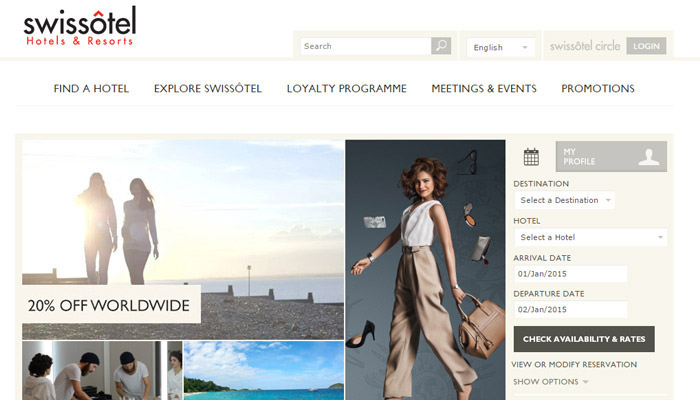Click the Arrival Date field
The image size is (700, 400).
click(x=571, y=274)
